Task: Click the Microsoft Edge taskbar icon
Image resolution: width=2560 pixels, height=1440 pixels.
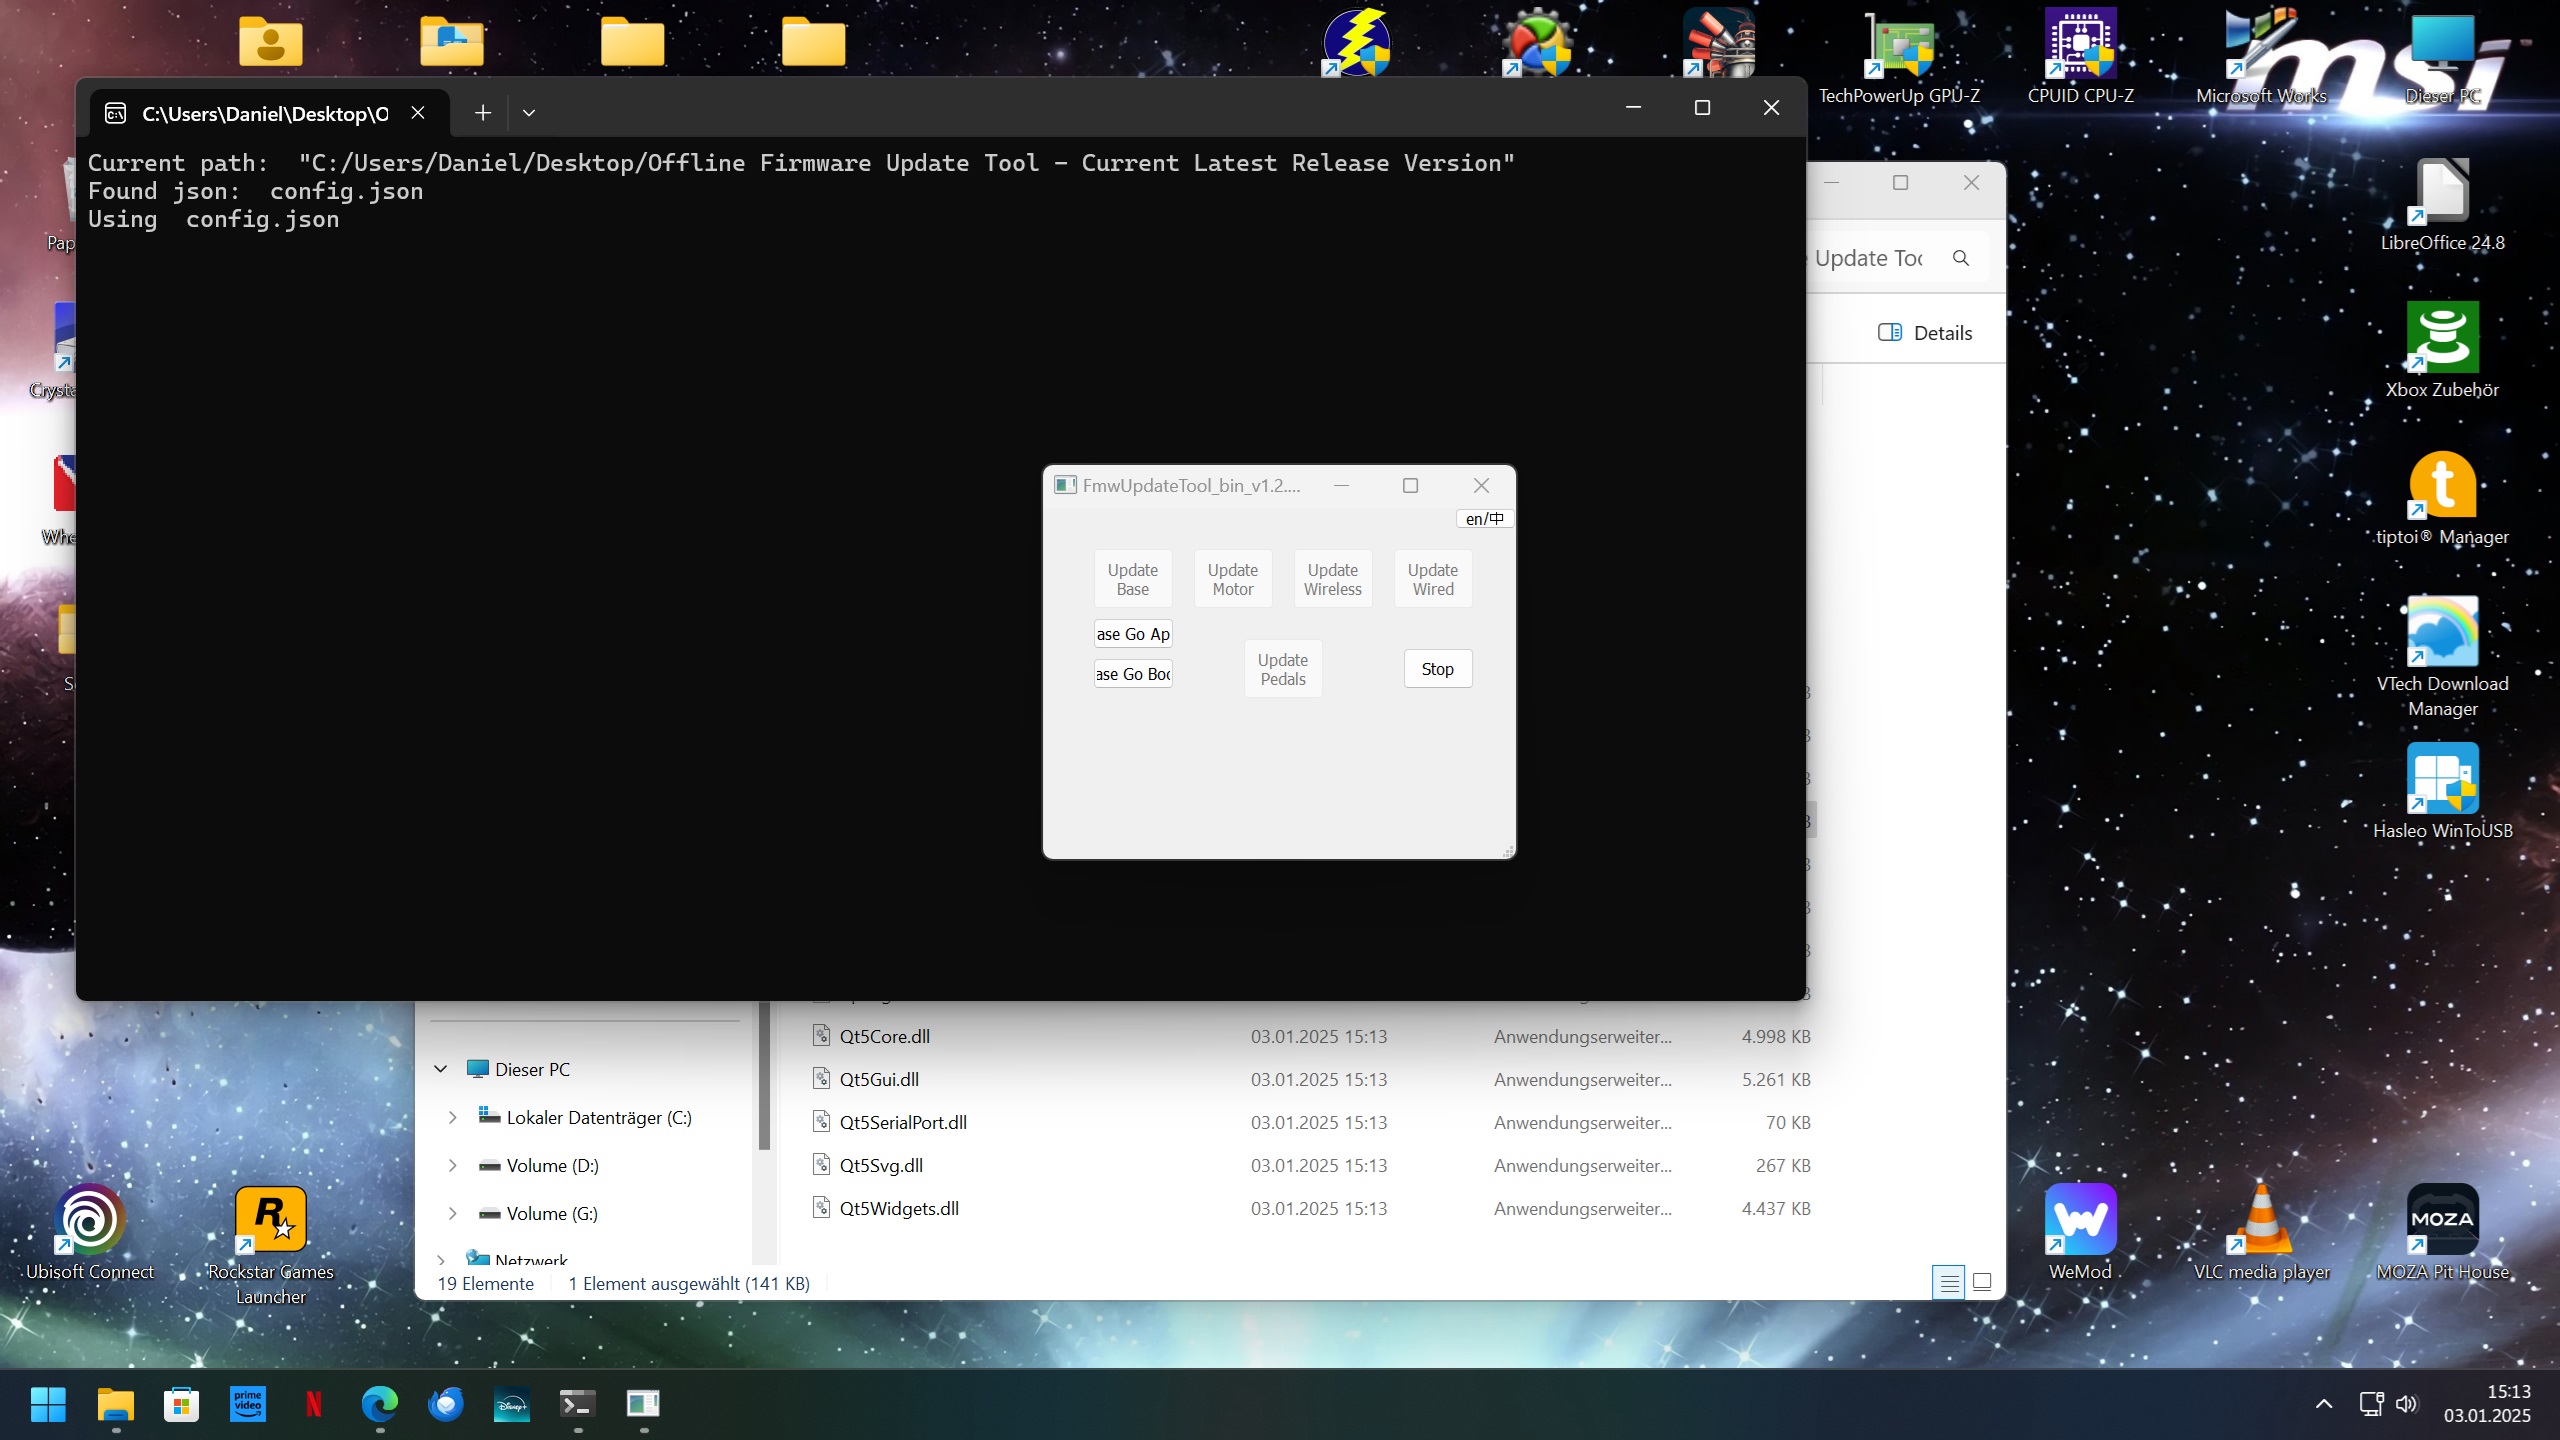Action: pos(379,1405)
